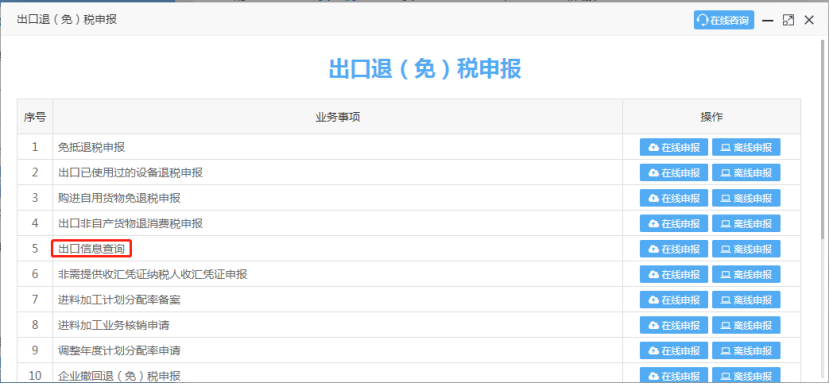The height and width of the screenshot is (384, 830).
Task: Click 在线申报 for 出口非自产货物退消费税申报
Action: 673,224
